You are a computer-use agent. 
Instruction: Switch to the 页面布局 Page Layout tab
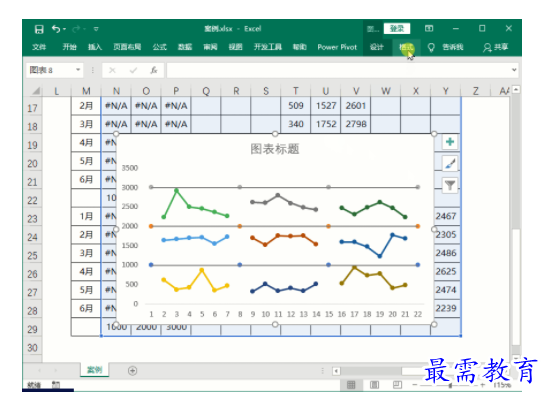[x=127, y=47]
